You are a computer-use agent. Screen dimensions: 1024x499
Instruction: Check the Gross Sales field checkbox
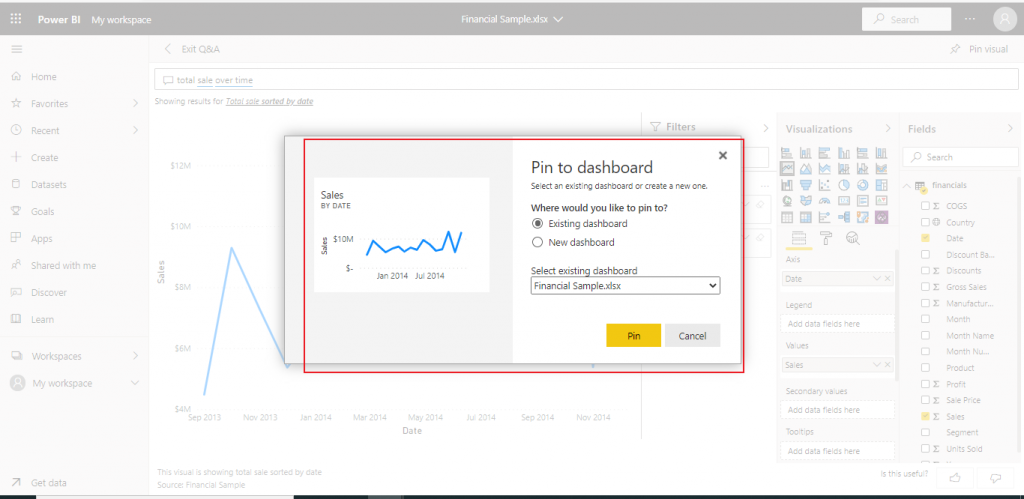coord(925,287)
